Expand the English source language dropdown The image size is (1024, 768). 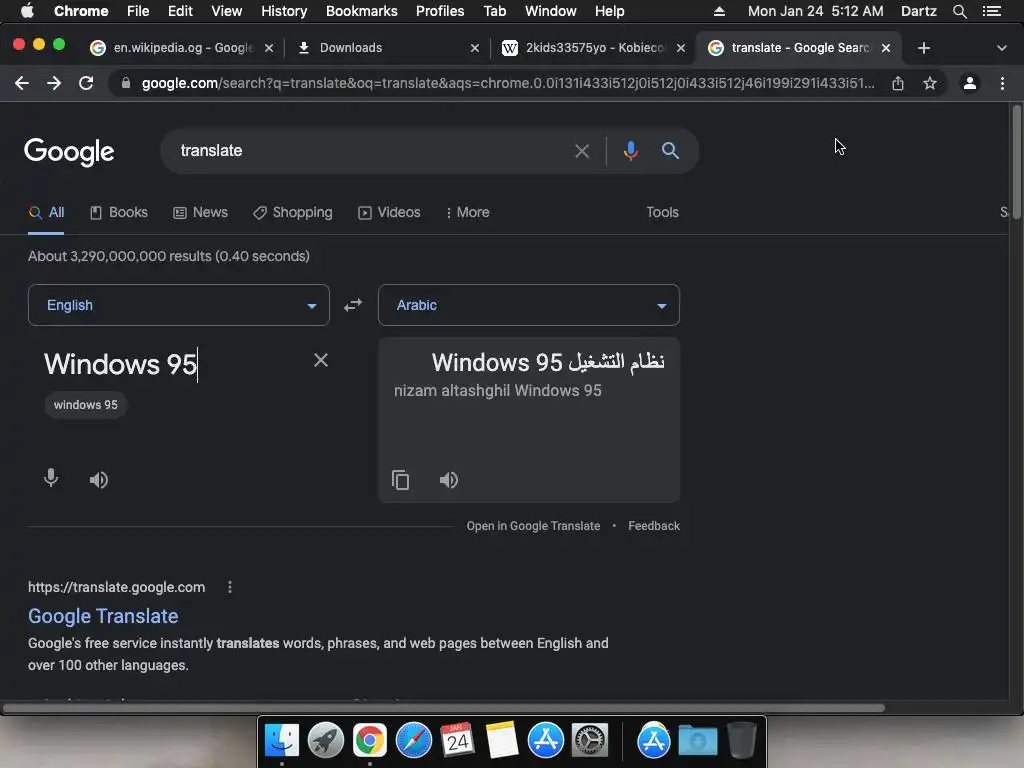(x=179, y=305)
